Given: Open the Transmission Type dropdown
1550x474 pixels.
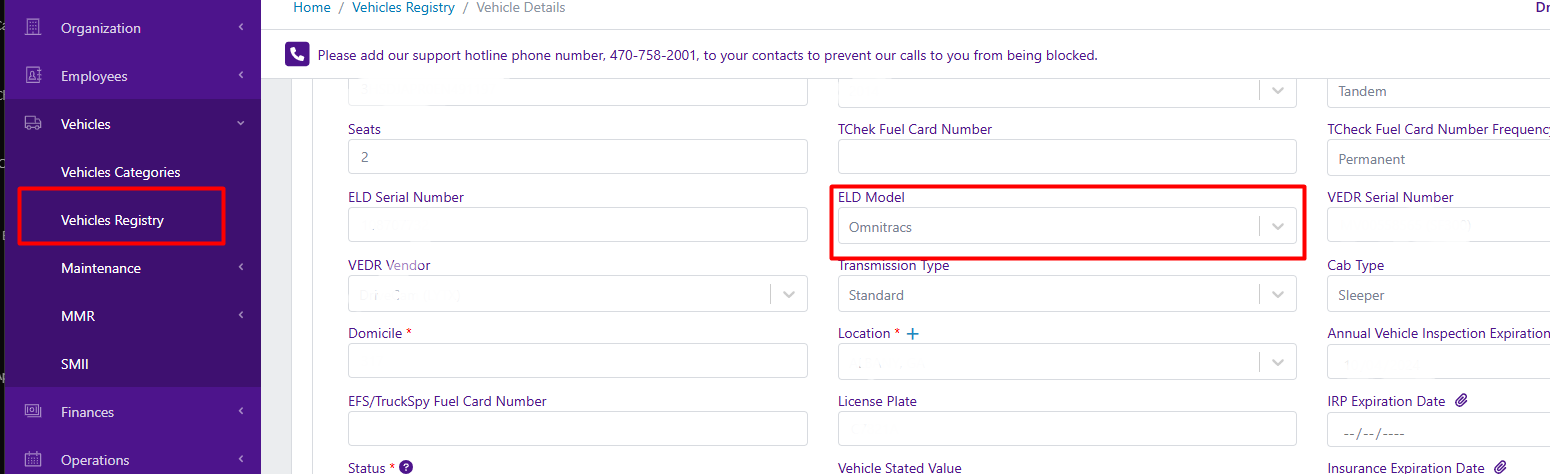Looking at the screenshot, I should (x=1067, y=295).
